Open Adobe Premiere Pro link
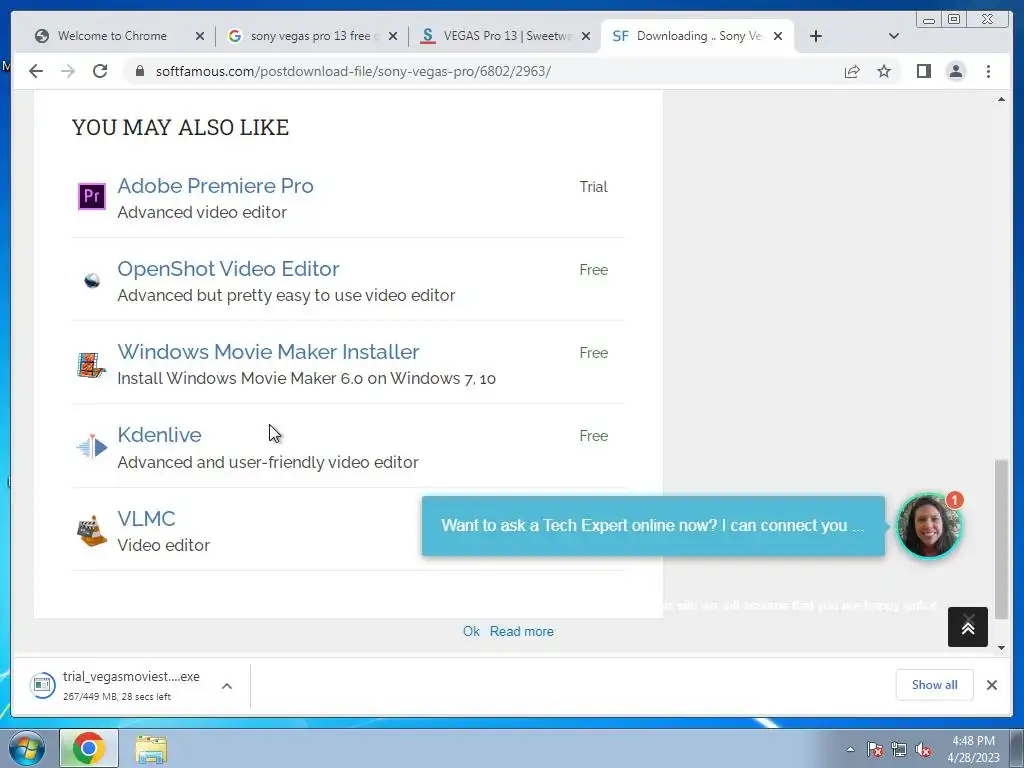This screenshot has height=768, width=1024. pyautogui.click(x=216, y=185)
